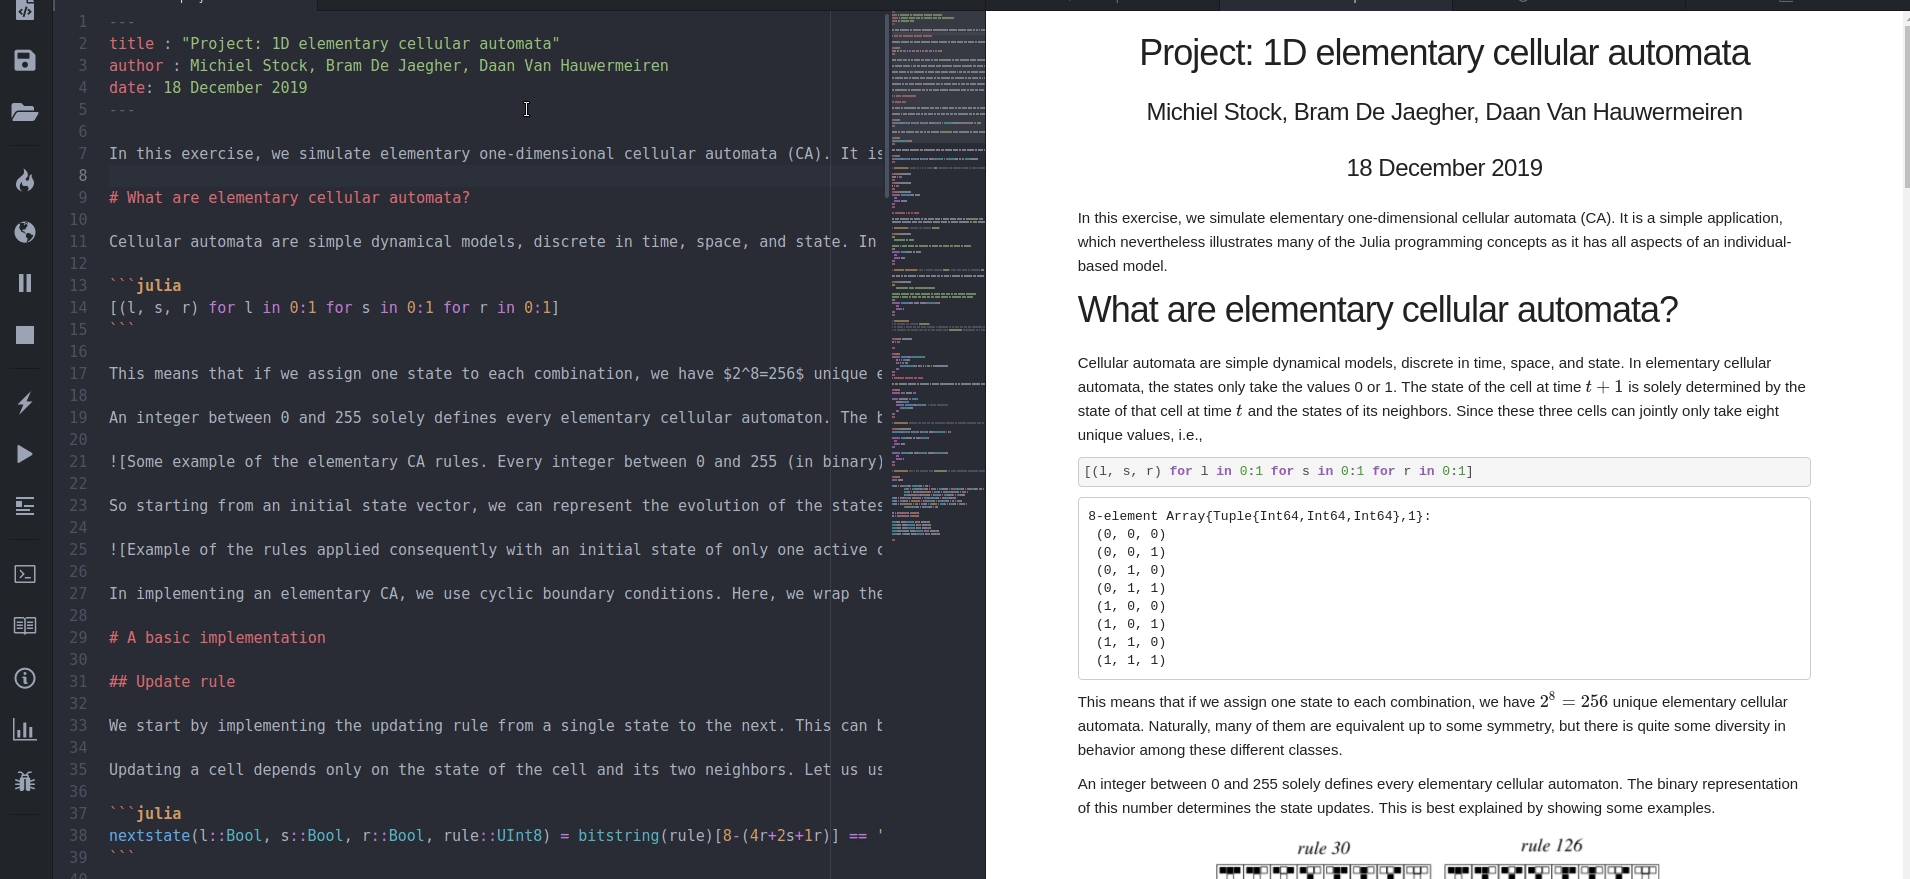This screenshot has width=1910, height=879.
Task: Click the '![Example of the rules applied' line
Action: [x=495, y=550]
